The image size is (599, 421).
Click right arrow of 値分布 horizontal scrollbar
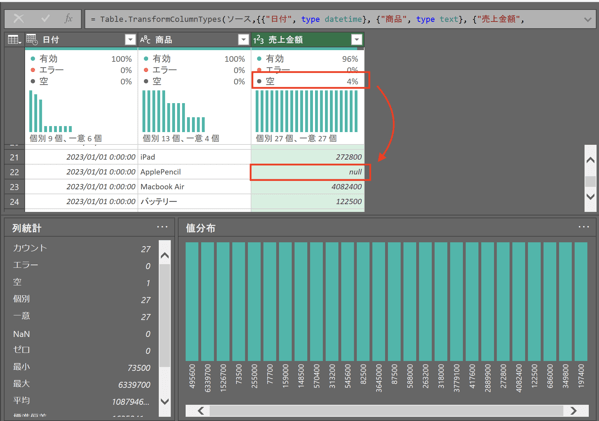(573, 411)
